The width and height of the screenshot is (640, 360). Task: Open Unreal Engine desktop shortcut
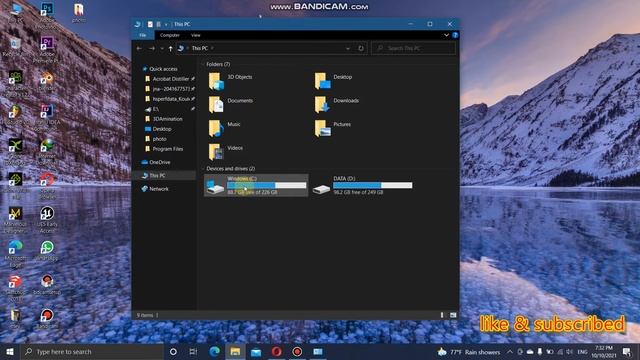click(x=47, y=219)
